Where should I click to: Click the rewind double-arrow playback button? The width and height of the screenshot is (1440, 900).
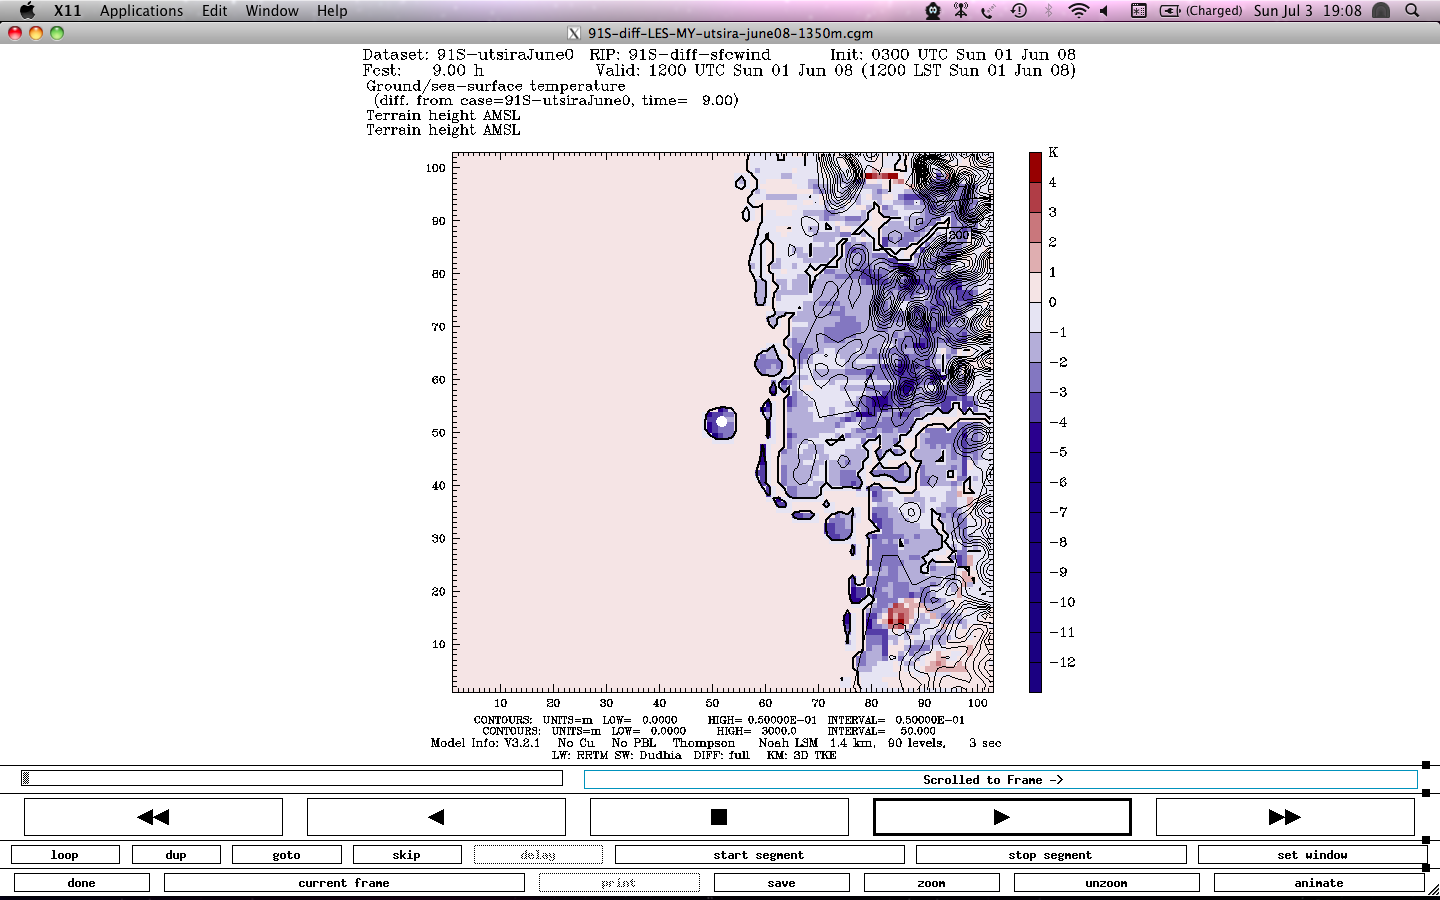(x=153, y=817)
